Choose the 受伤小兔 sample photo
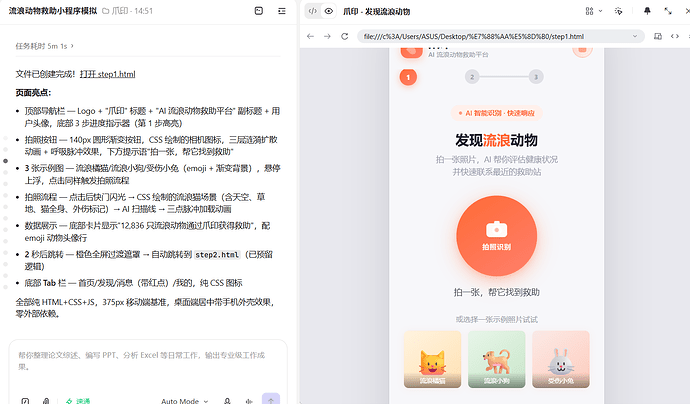 561,359
